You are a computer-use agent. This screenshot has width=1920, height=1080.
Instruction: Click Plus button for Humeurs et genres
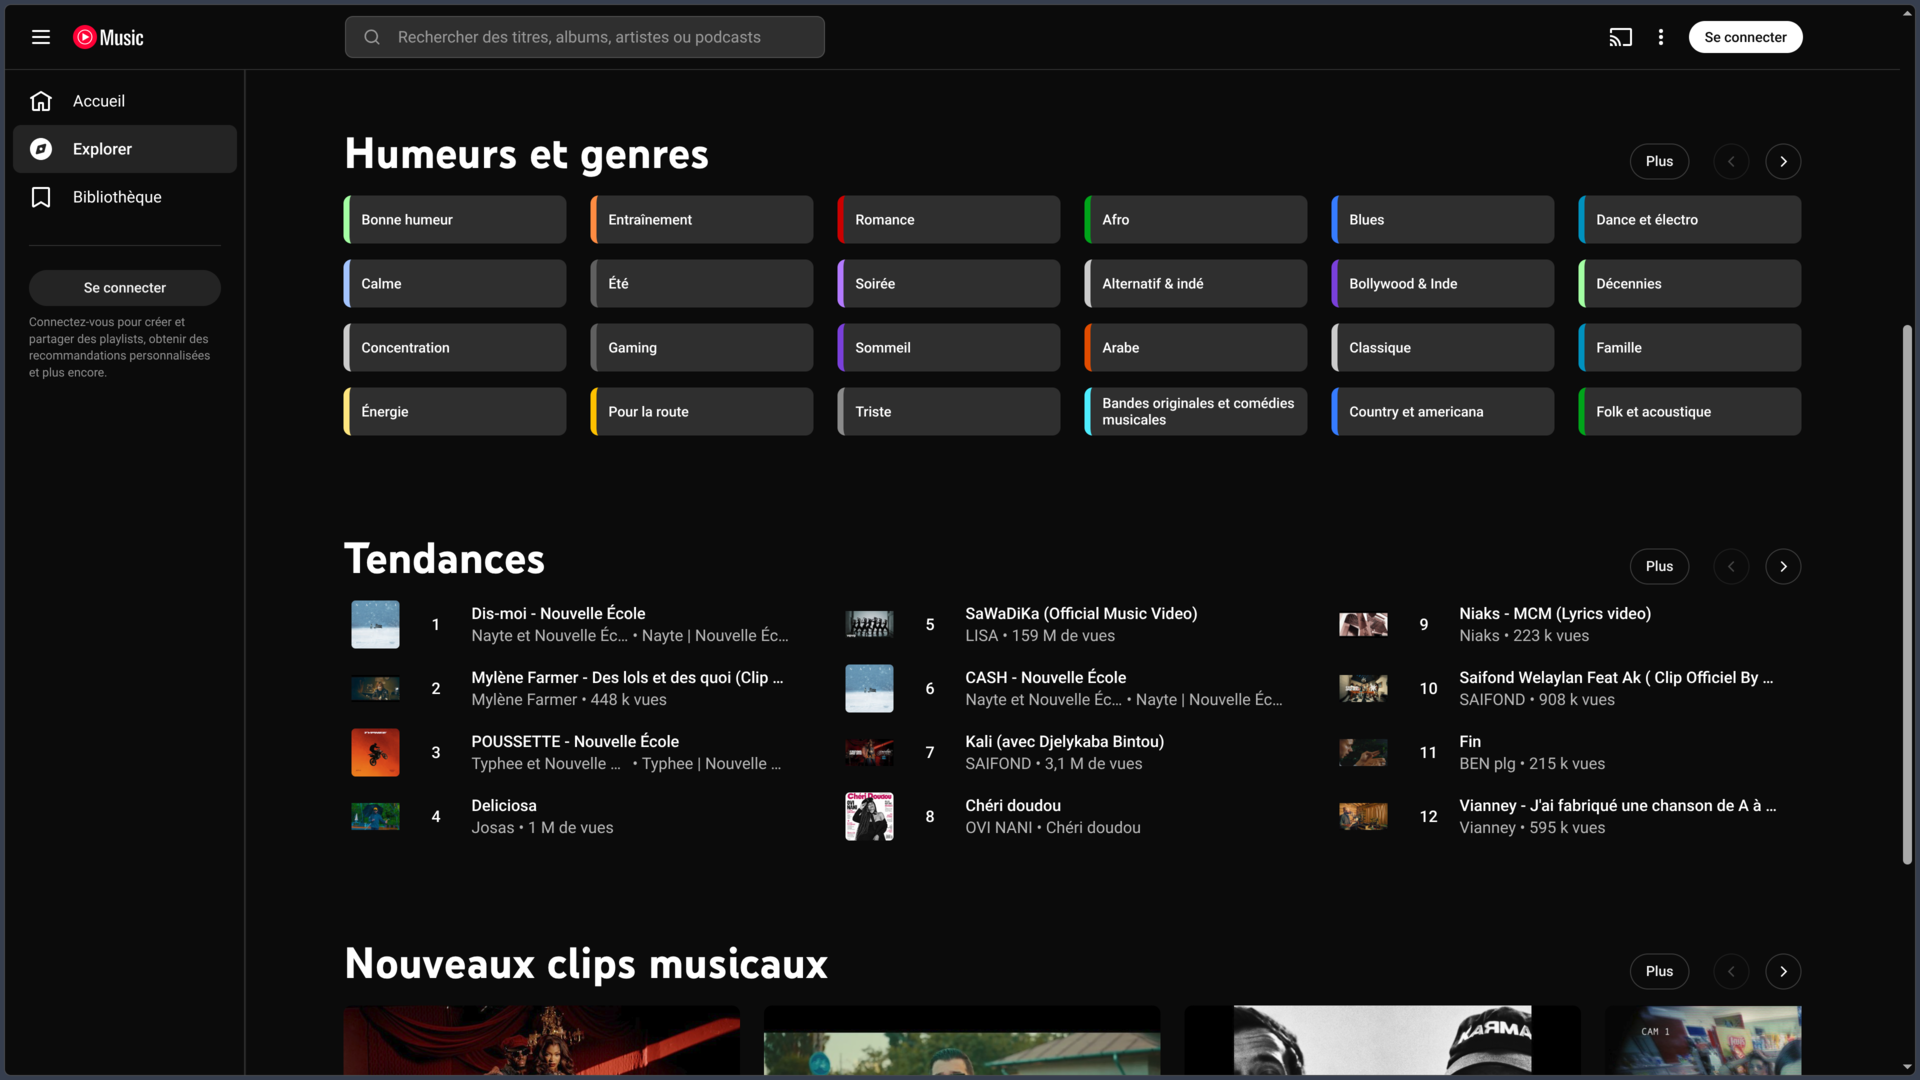point(1659,162)
